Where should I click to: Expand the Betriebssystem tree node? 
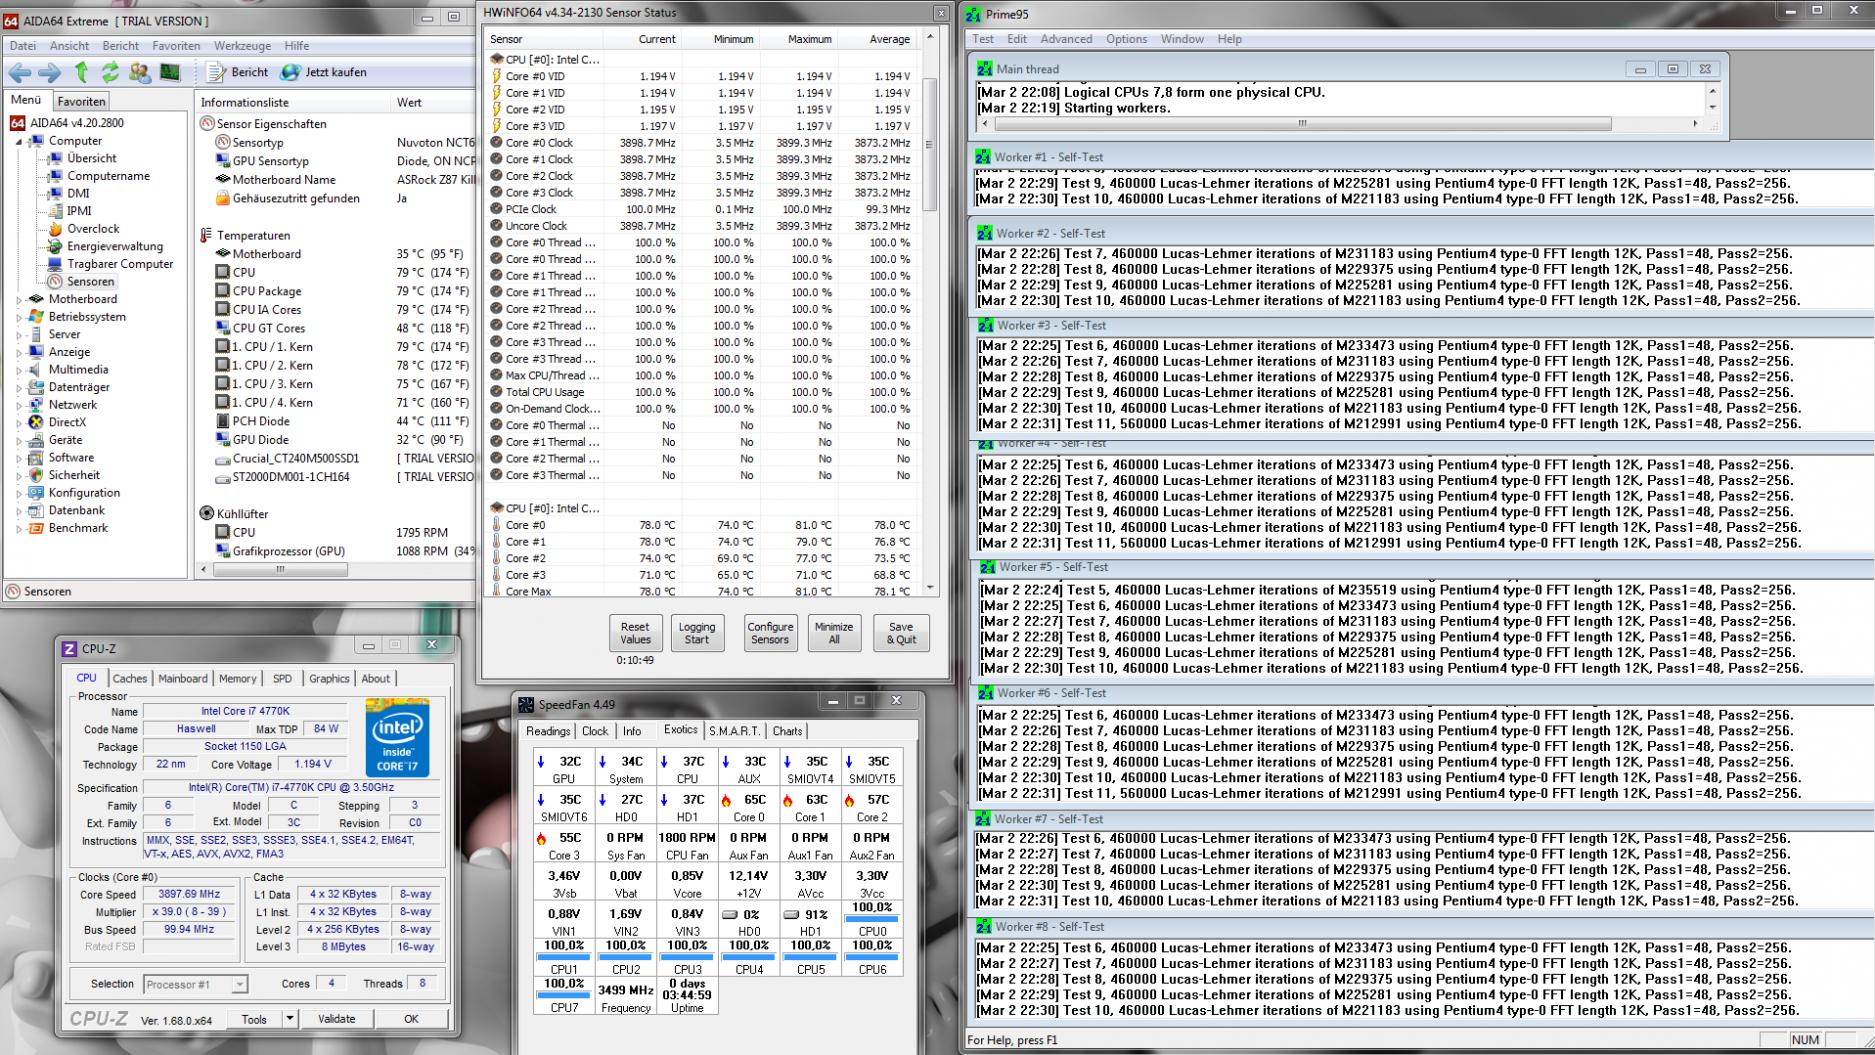point(18,317)
